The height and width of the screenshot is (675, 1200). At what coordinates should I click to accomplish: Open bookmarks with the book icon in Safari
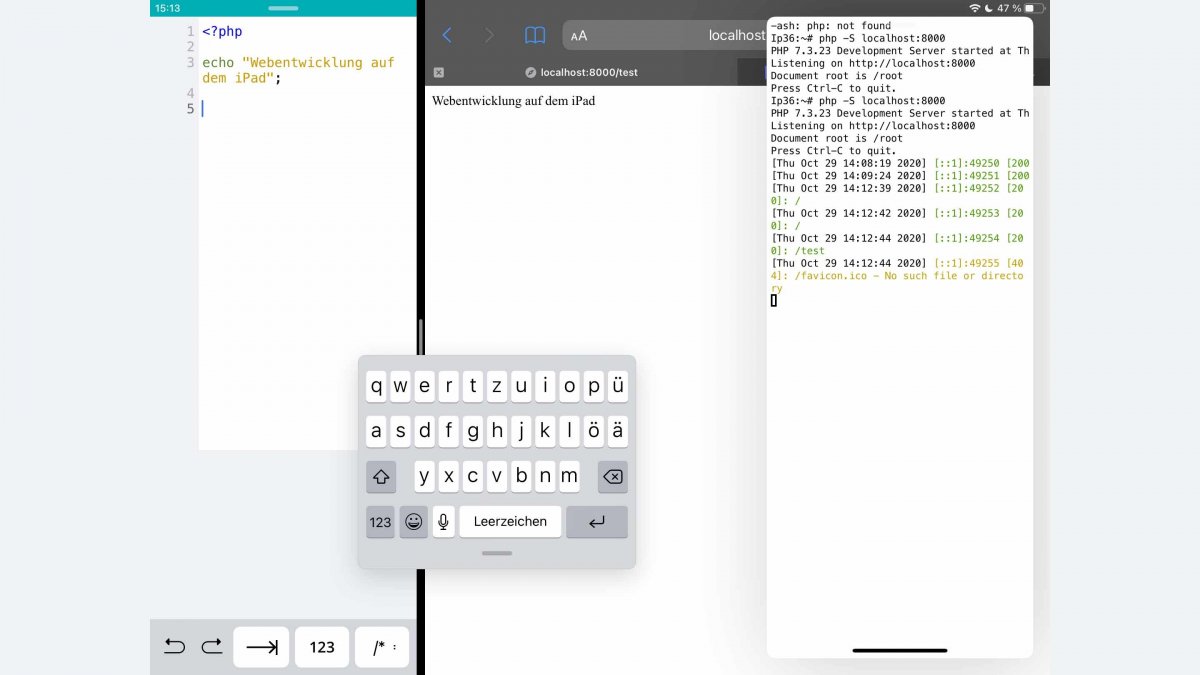[535, 35]
